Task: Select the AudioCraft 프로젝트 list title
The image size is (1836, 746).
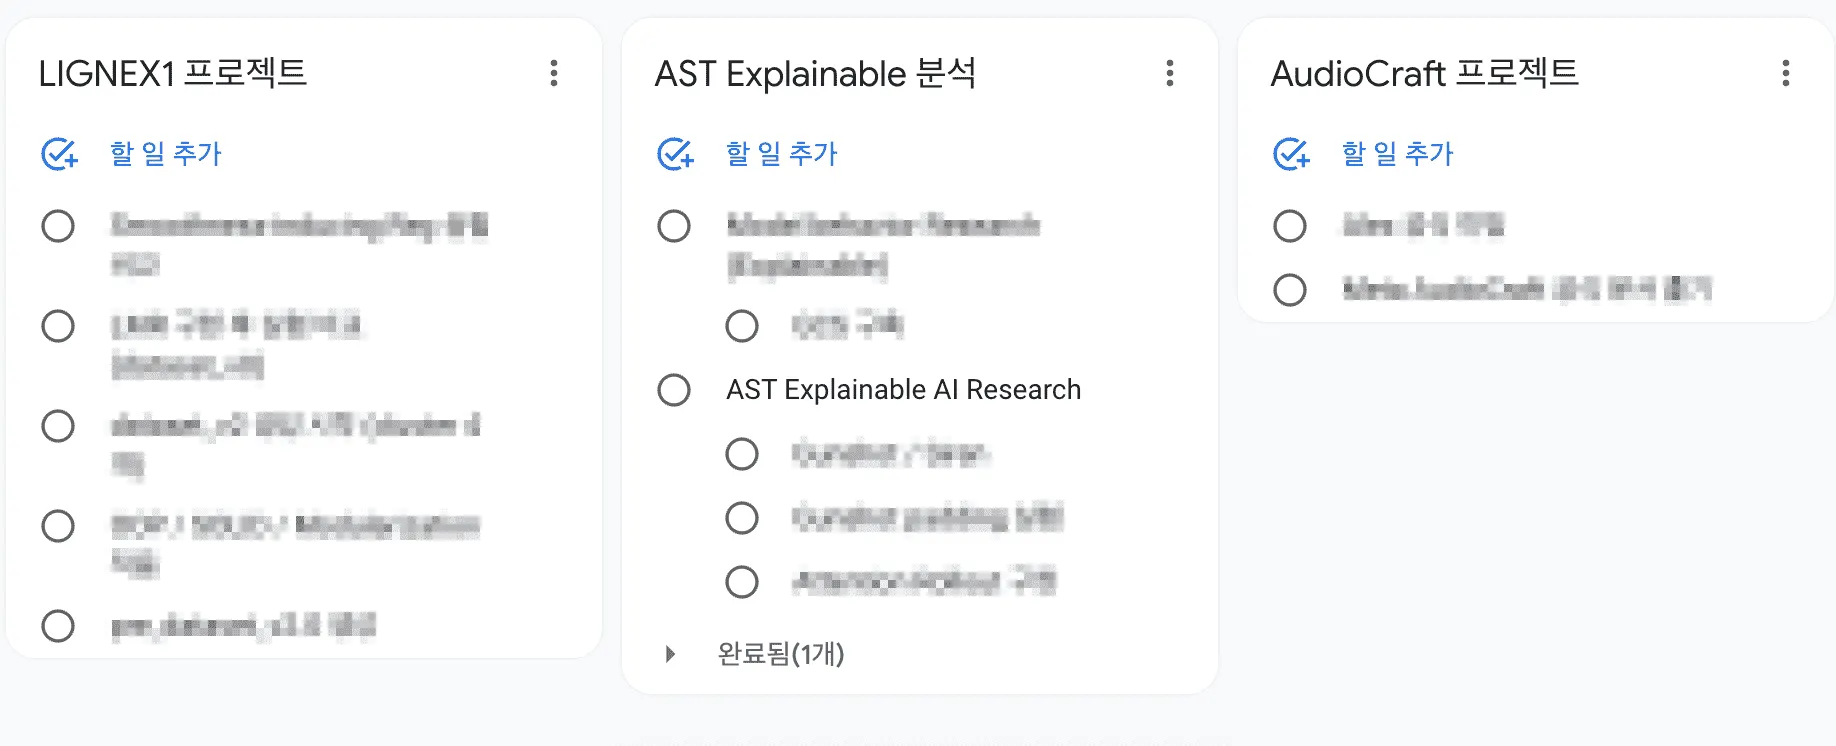Action: [x=1424, y=73]
